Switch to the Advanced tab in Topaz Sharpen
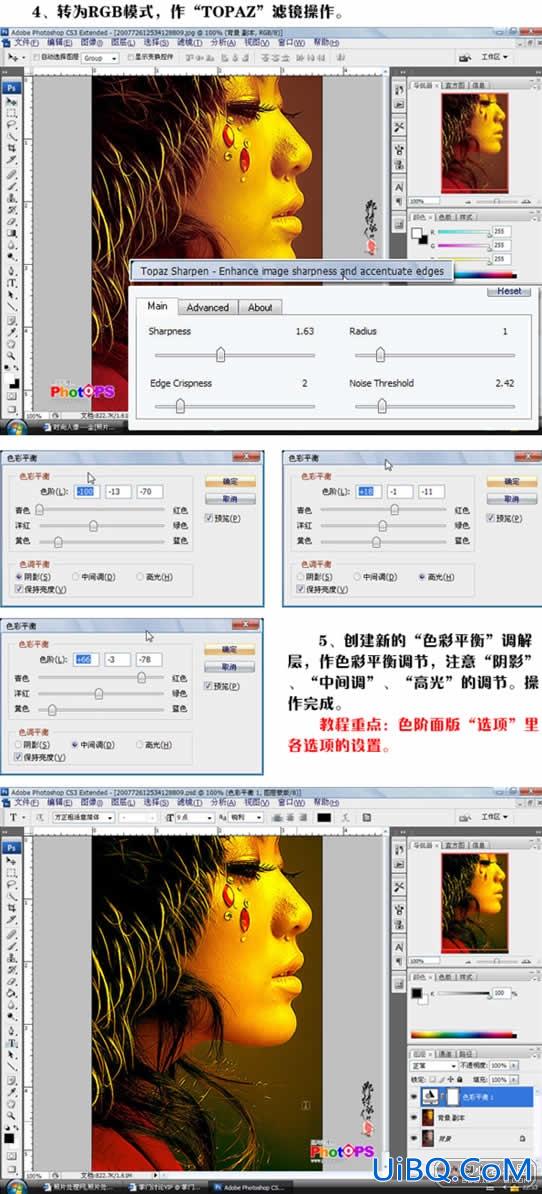This screenshot has width=542, height=1194. pos(208,308)
